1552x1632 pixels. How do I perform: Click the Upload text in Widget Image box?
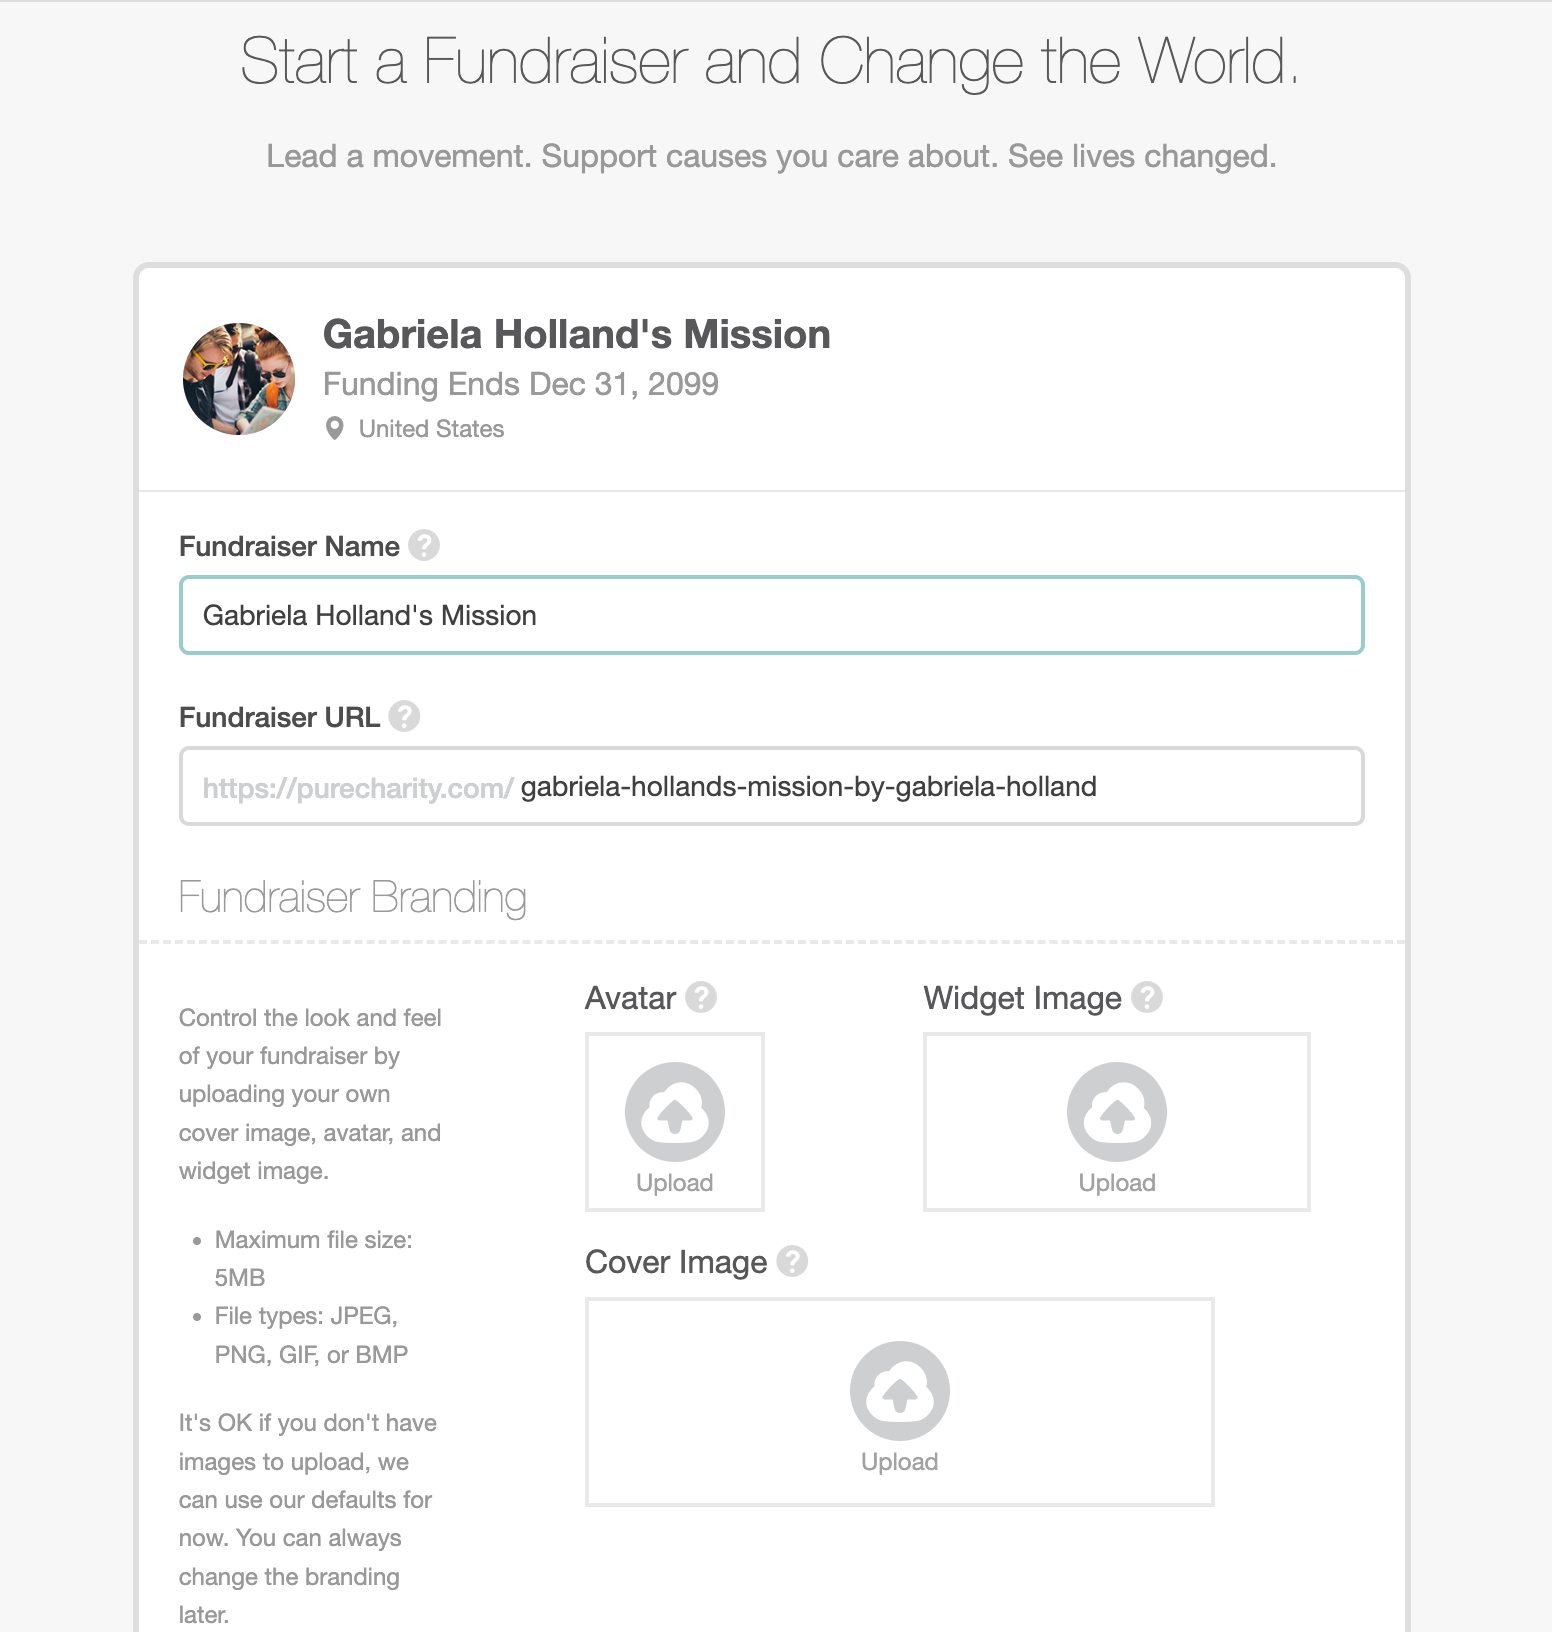pos(1116,1183)
